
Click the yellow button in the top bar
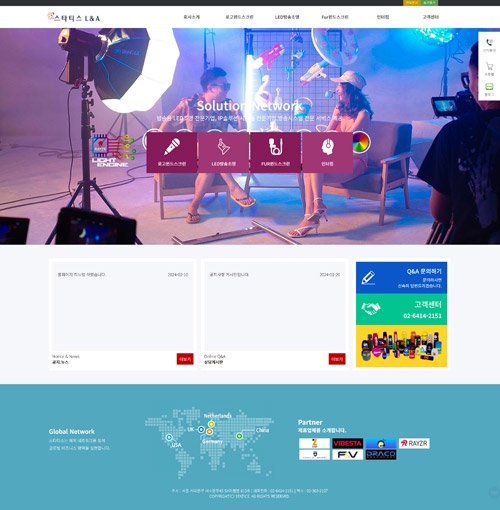[412, 3]
